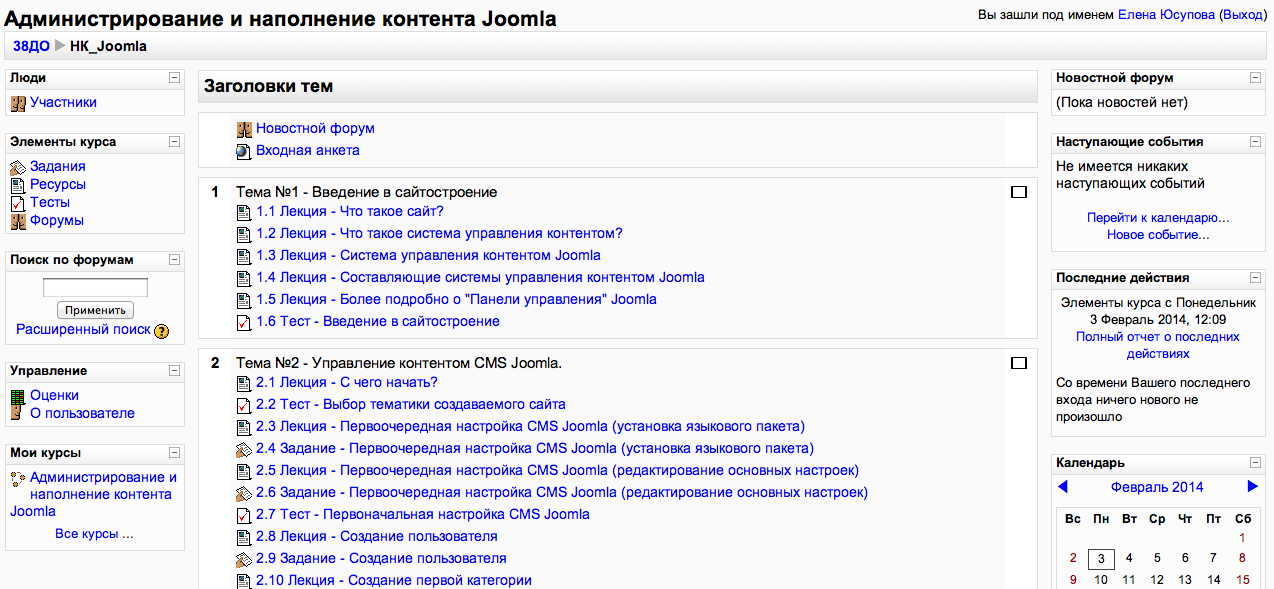Image resolution: width=1274 pixels, height=589 pixels.
Task: Open Форумы in course elements
Action: (57, 220)
